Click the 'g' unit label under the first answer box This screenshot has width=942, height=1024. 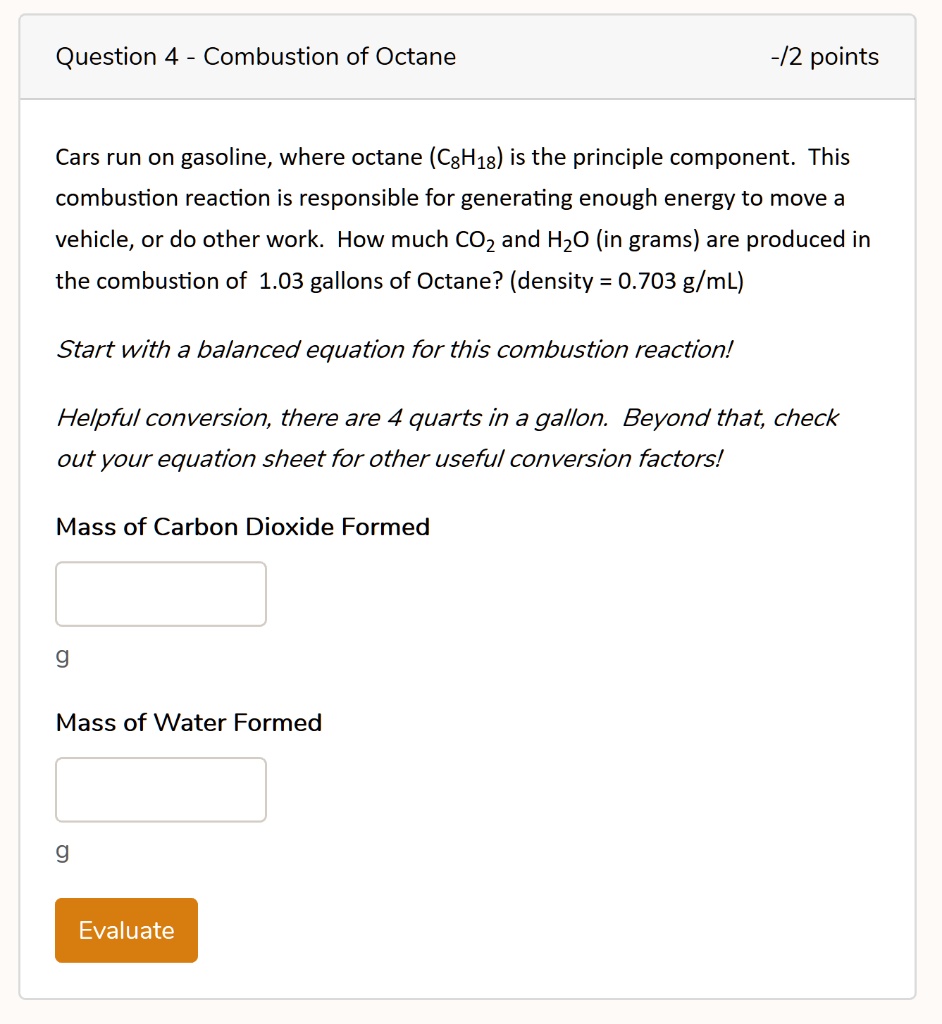click(62, 656)
